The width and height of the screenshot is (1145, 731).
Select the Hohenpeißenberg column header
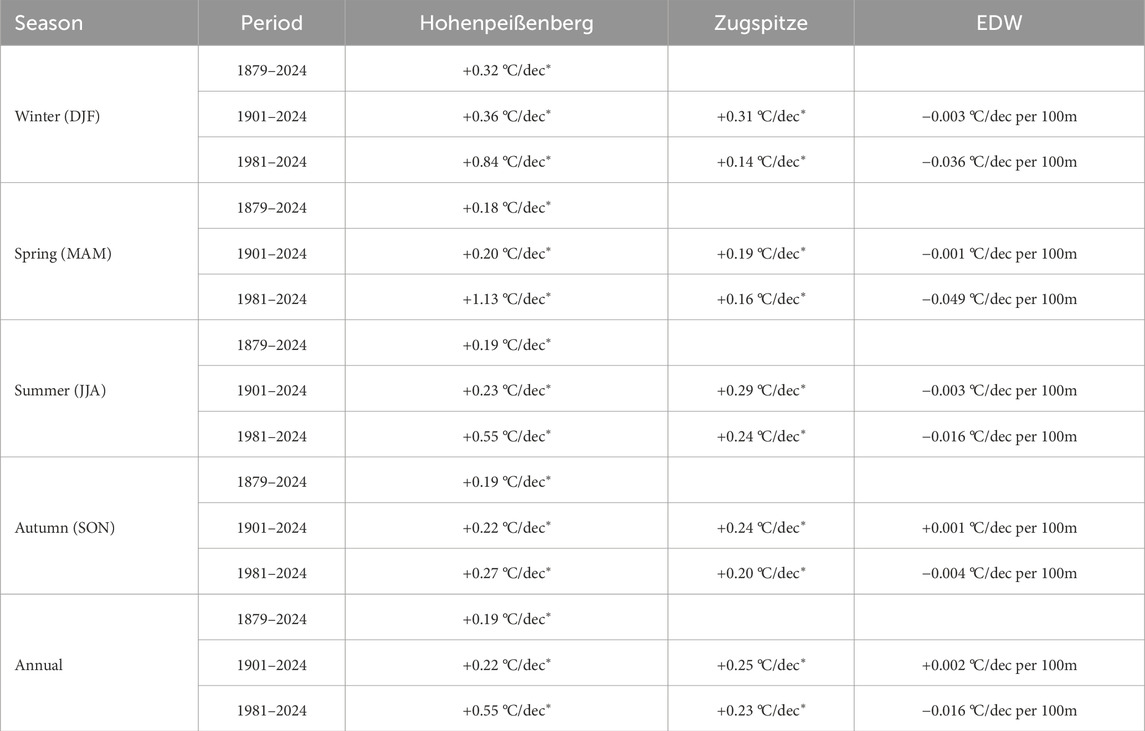tap(506, 23)
